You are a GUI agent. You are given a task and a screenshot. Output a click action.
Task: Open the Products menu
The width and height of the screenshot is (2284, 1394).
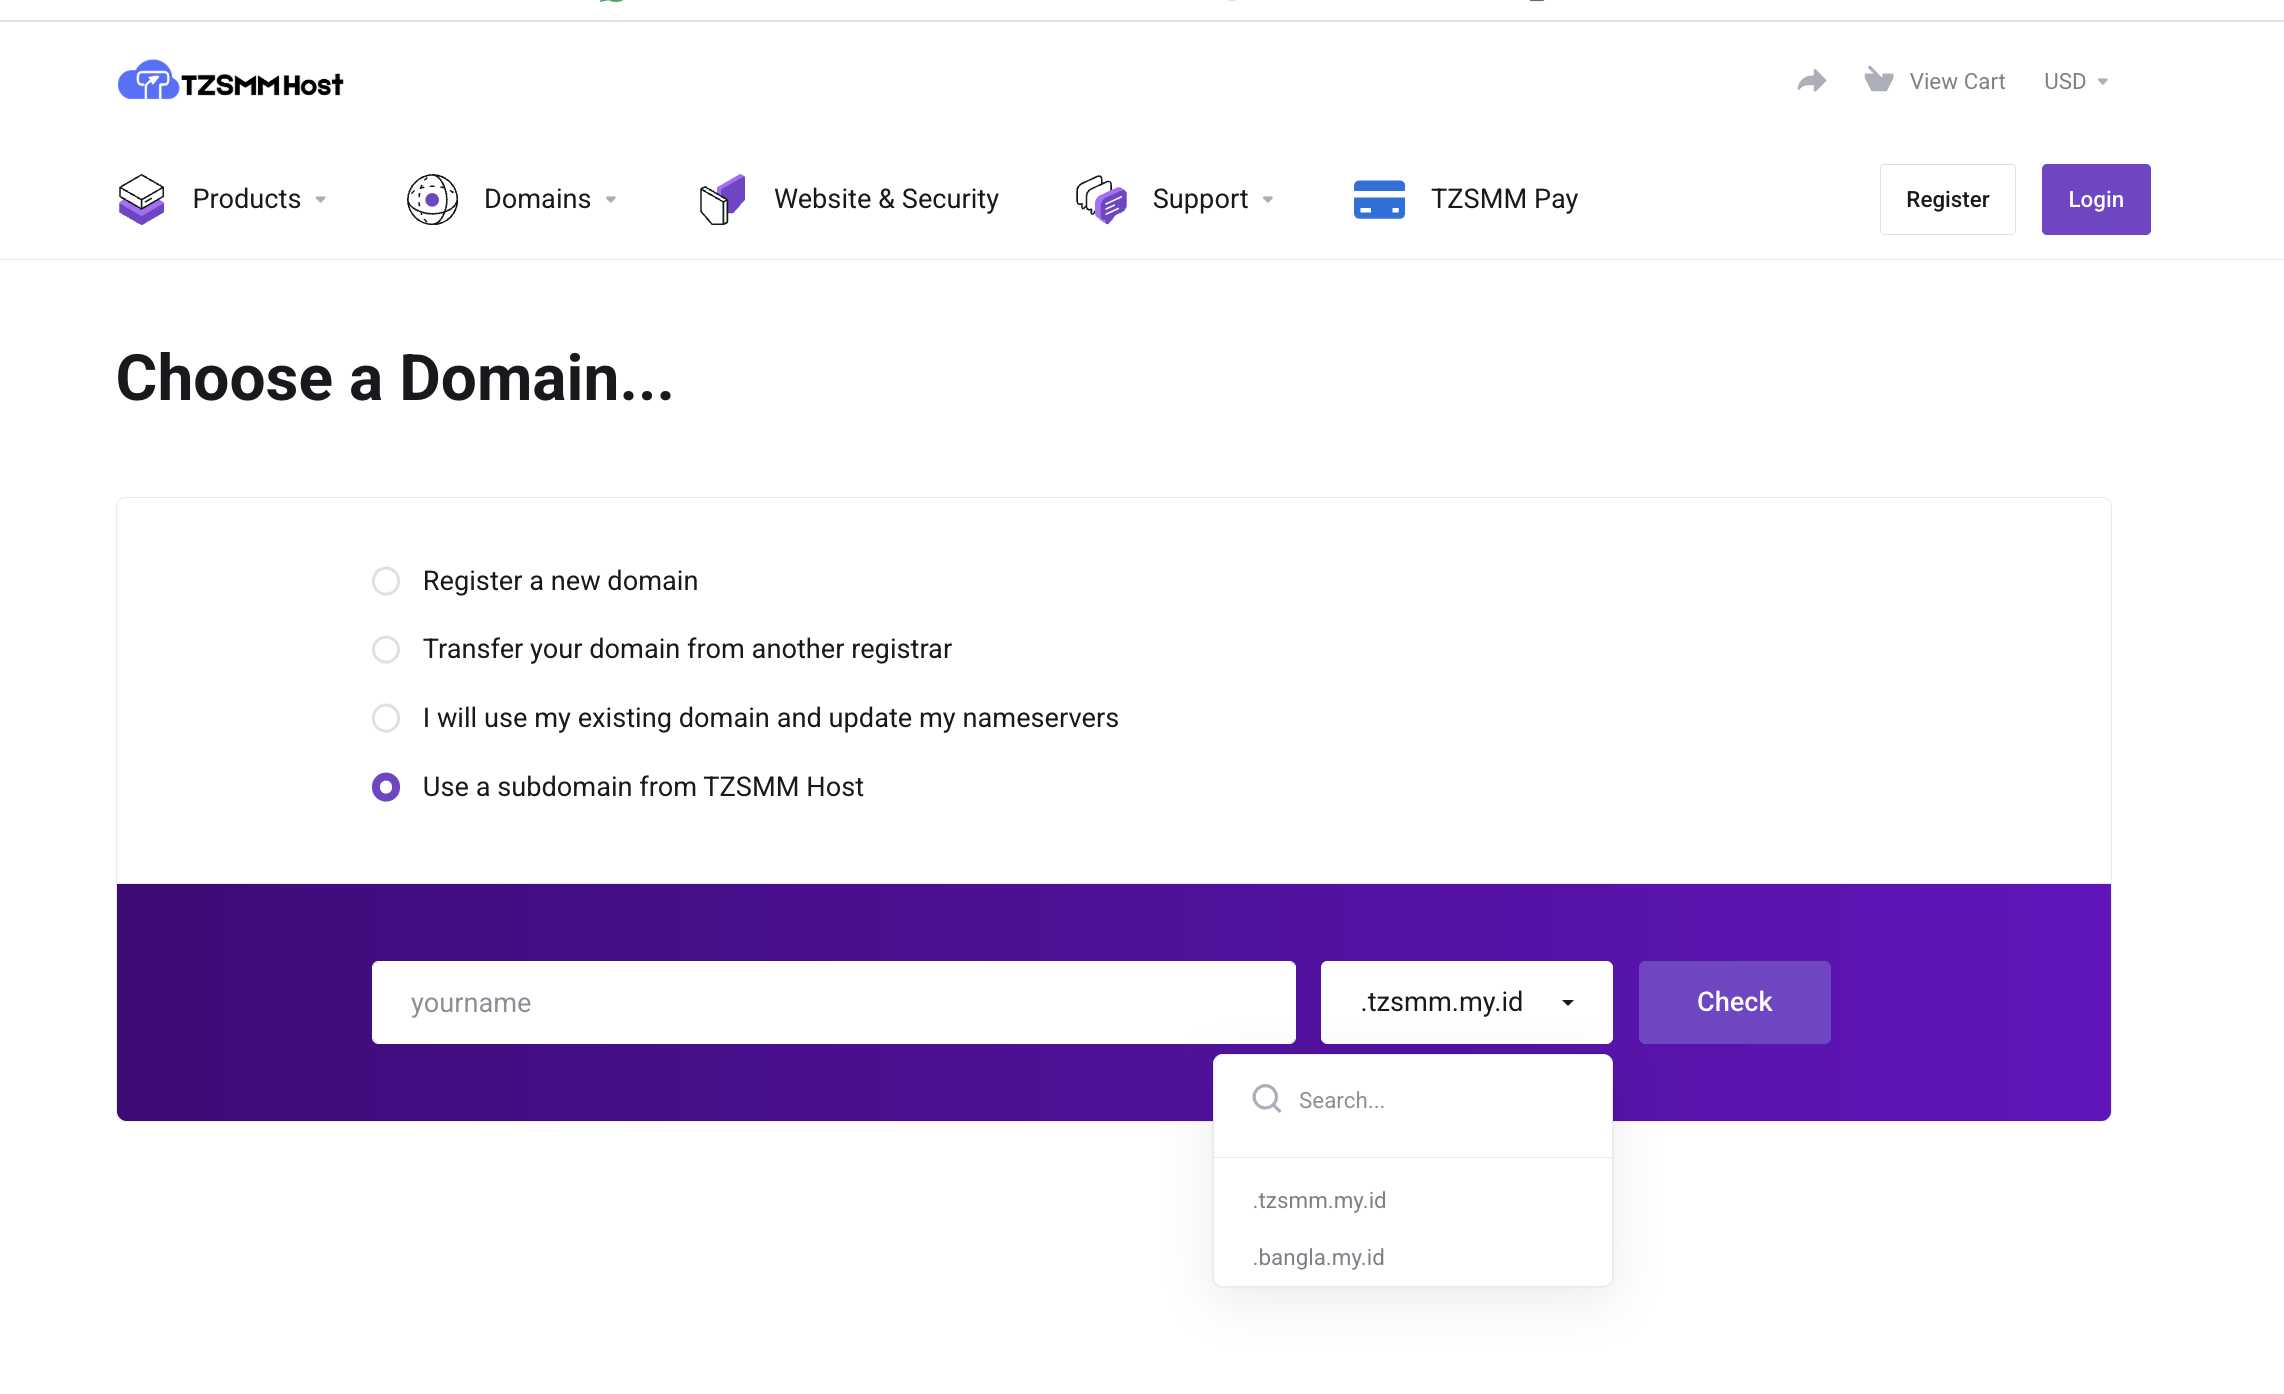click(x=246, y=198)
